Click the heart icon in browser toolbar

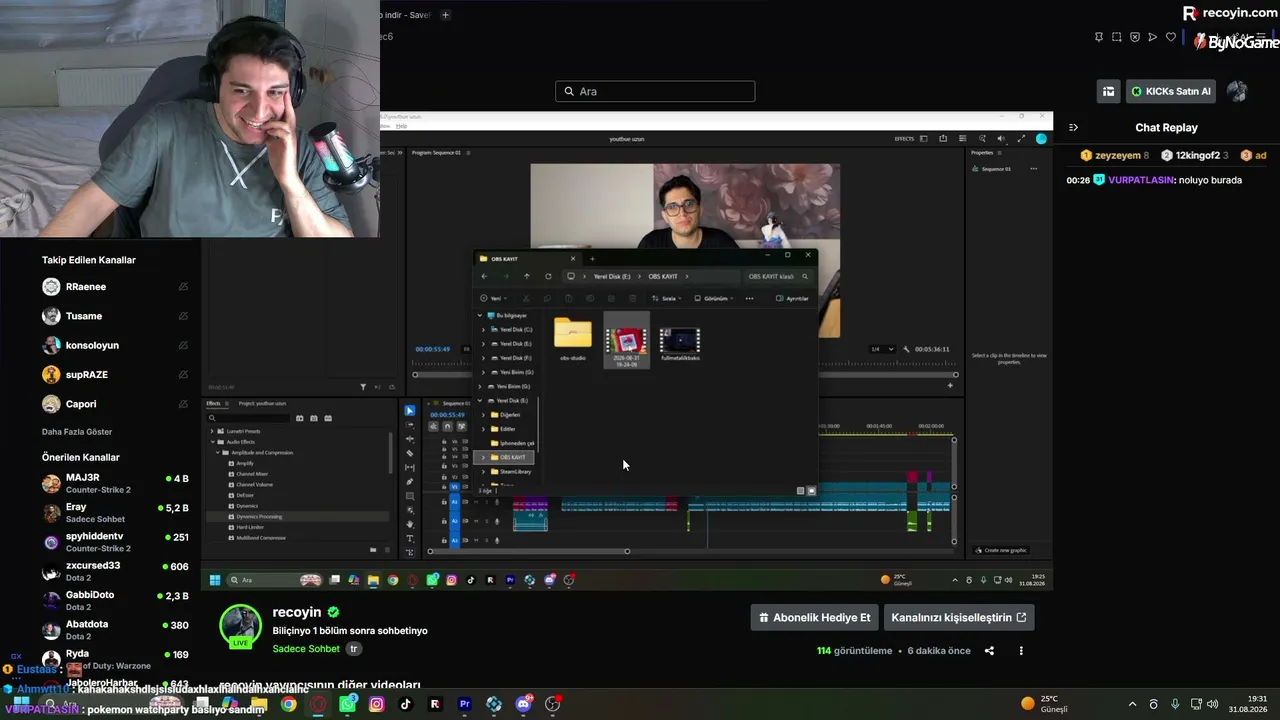(x=1171, y=37)
